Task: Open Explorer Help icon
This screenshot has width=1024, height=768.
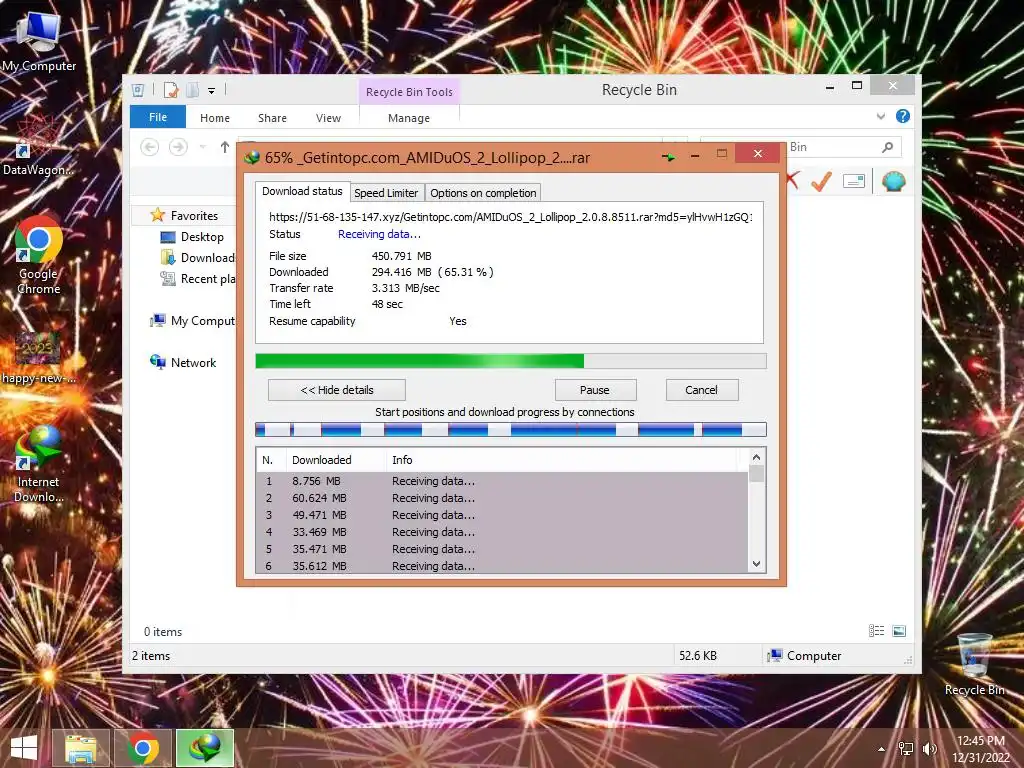Action: click(x=903, y=116)
